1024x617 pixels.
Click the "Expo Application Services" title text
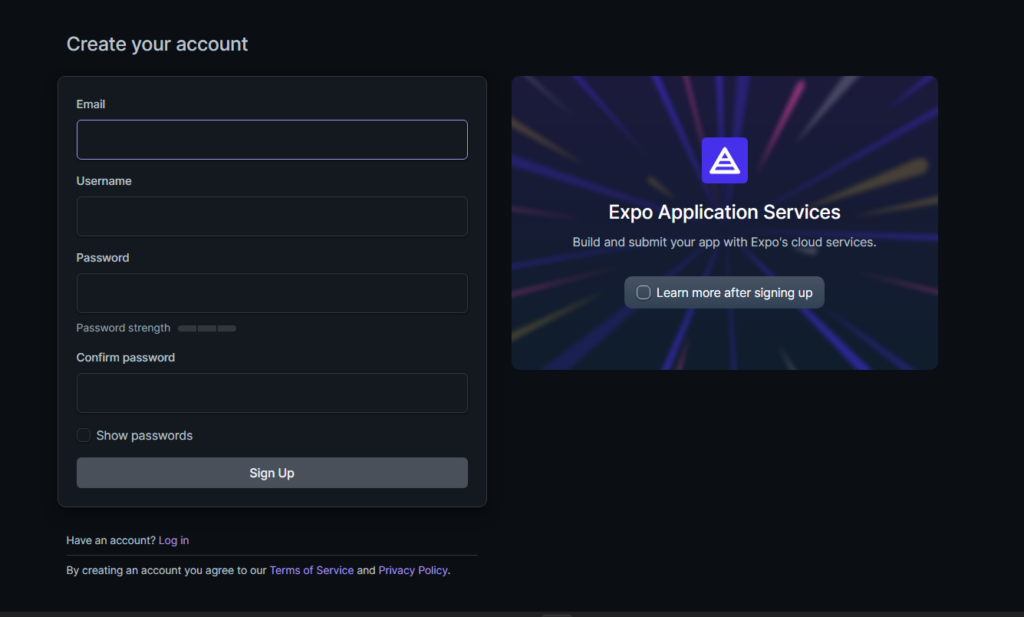point(724,212)
